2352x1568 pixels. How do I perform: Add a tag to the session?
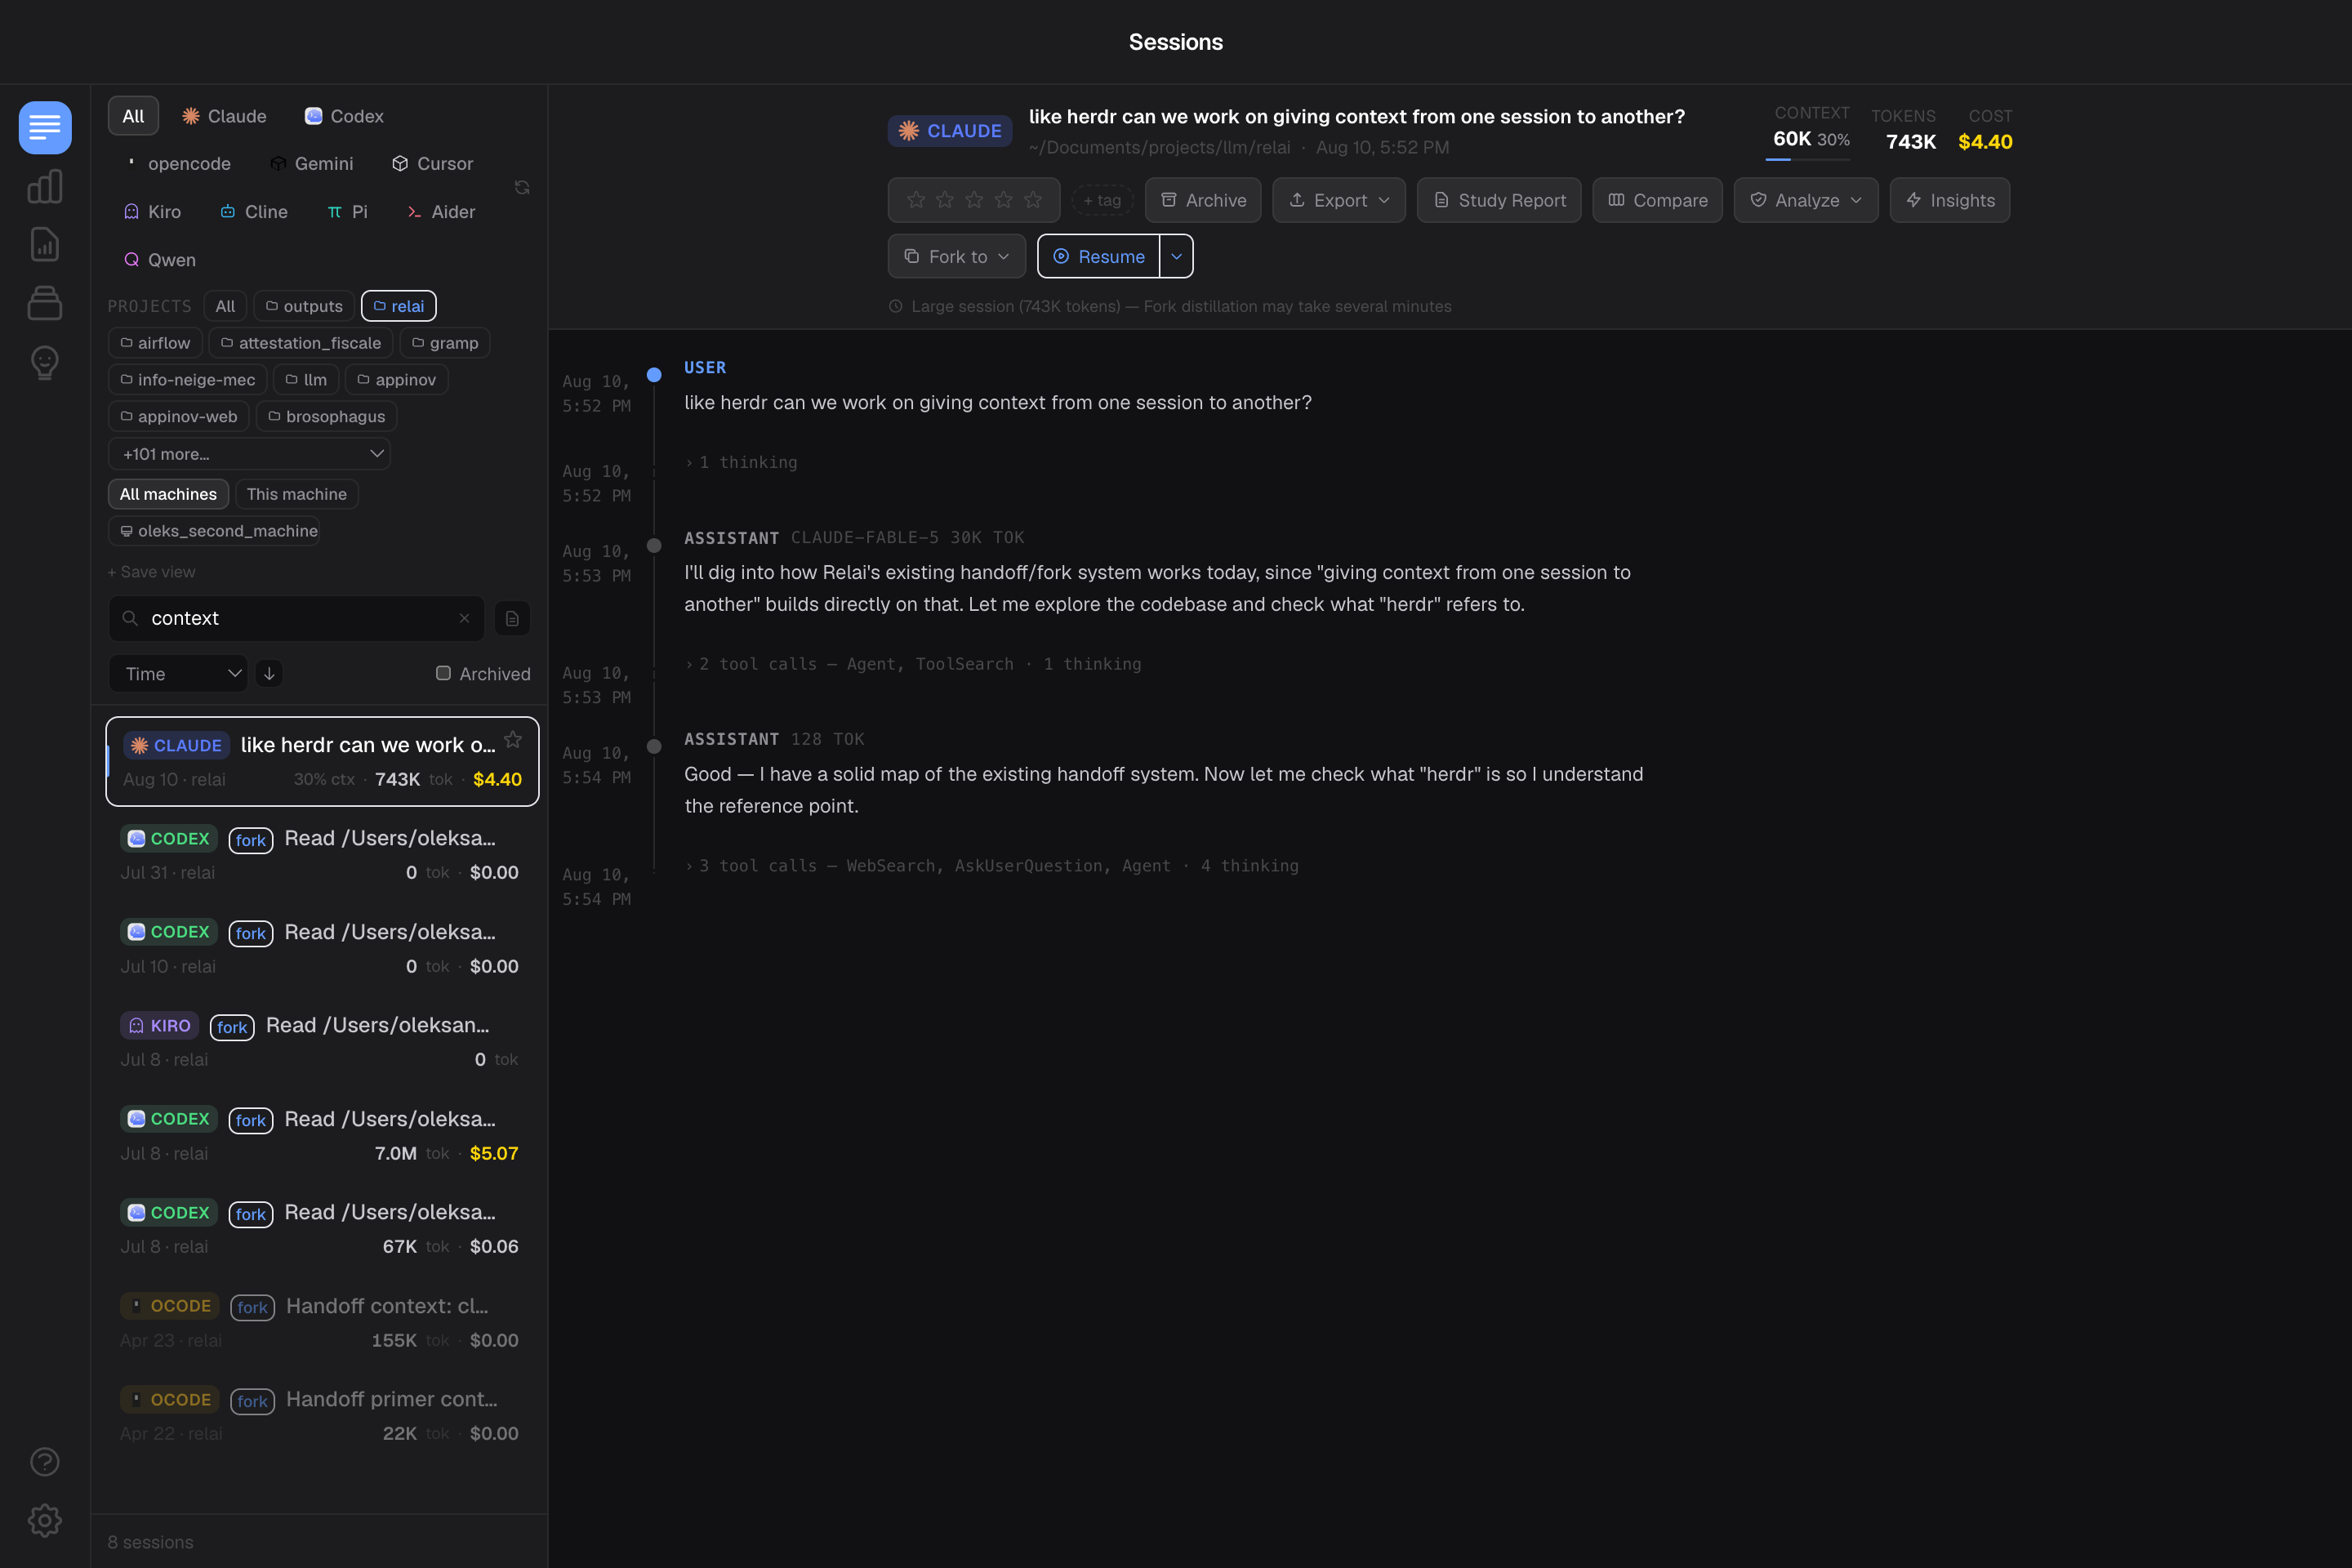(1102, 200)
